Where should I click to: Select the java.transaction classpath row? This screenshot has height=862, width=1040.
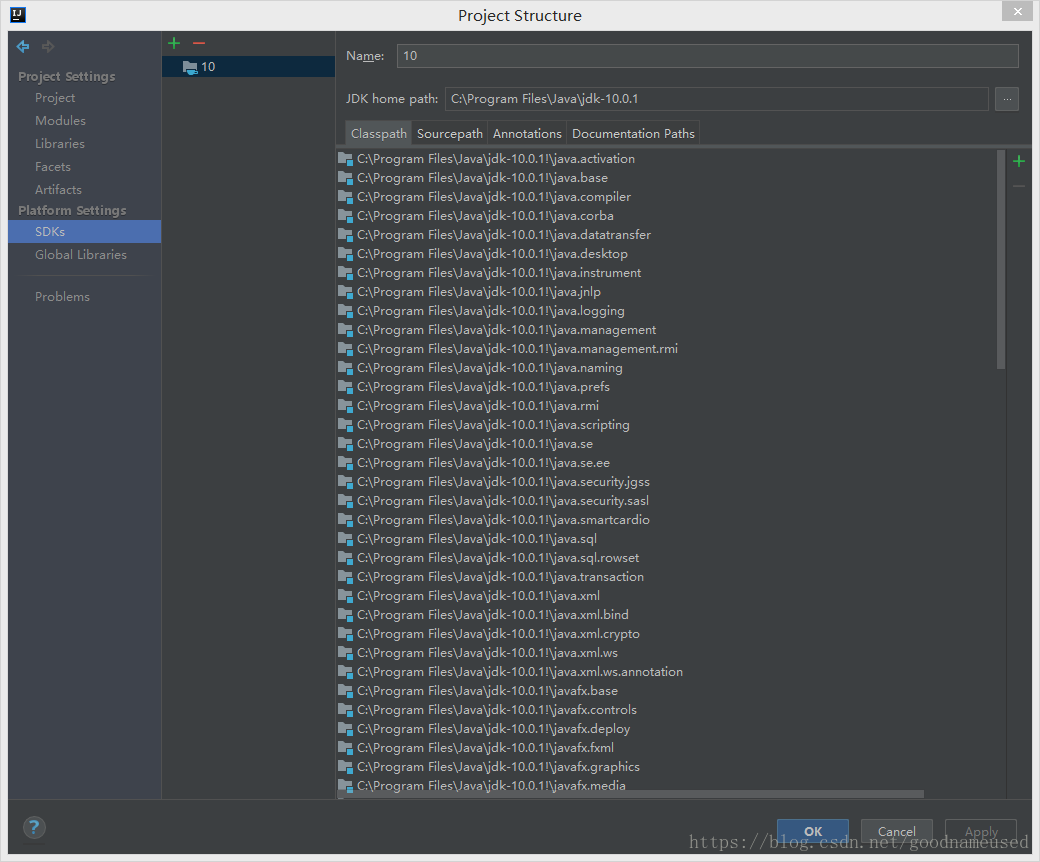(x=667, y=577)
